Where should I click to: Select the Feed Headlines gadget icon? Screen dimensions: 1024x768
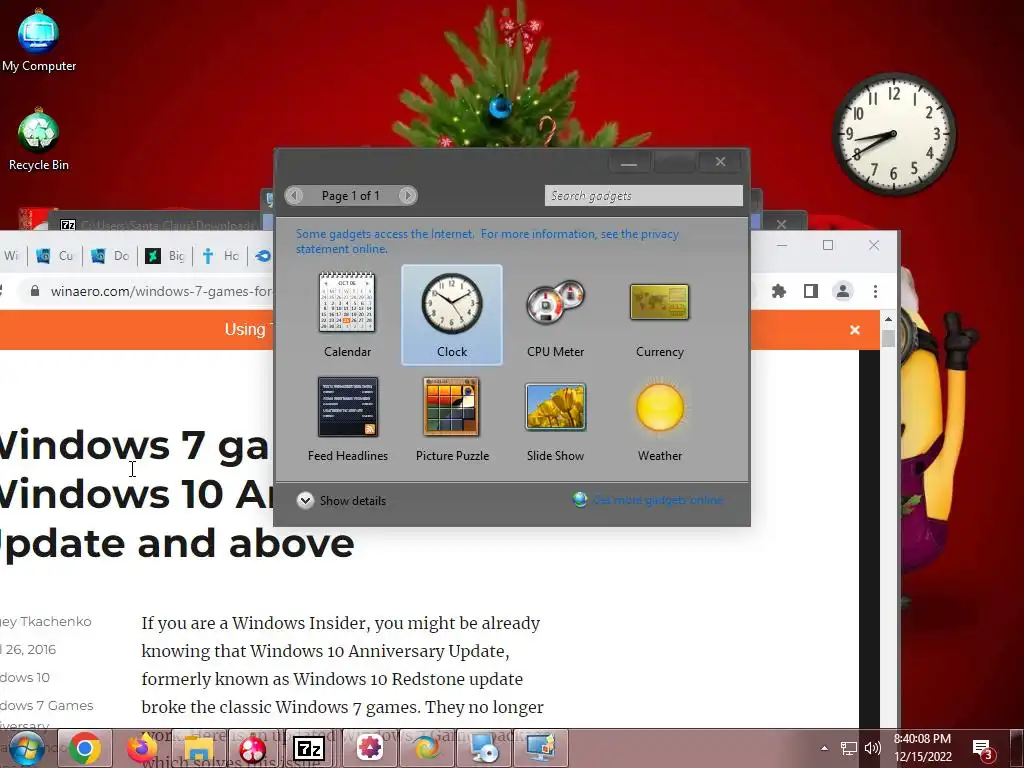pyautogui.click(x=348, y=406)
